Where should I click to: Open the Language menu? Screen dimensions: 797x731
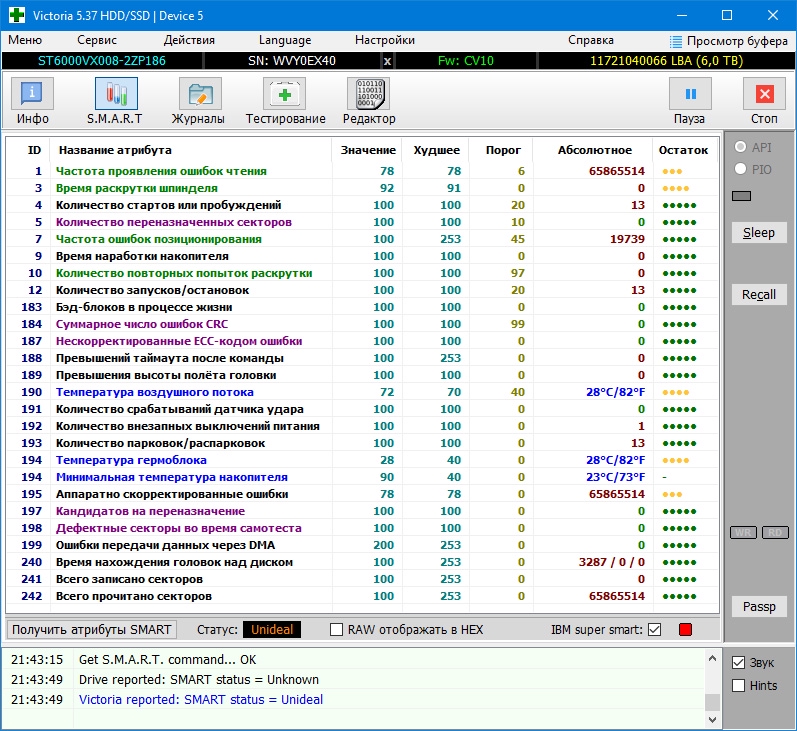click(285, 40)
